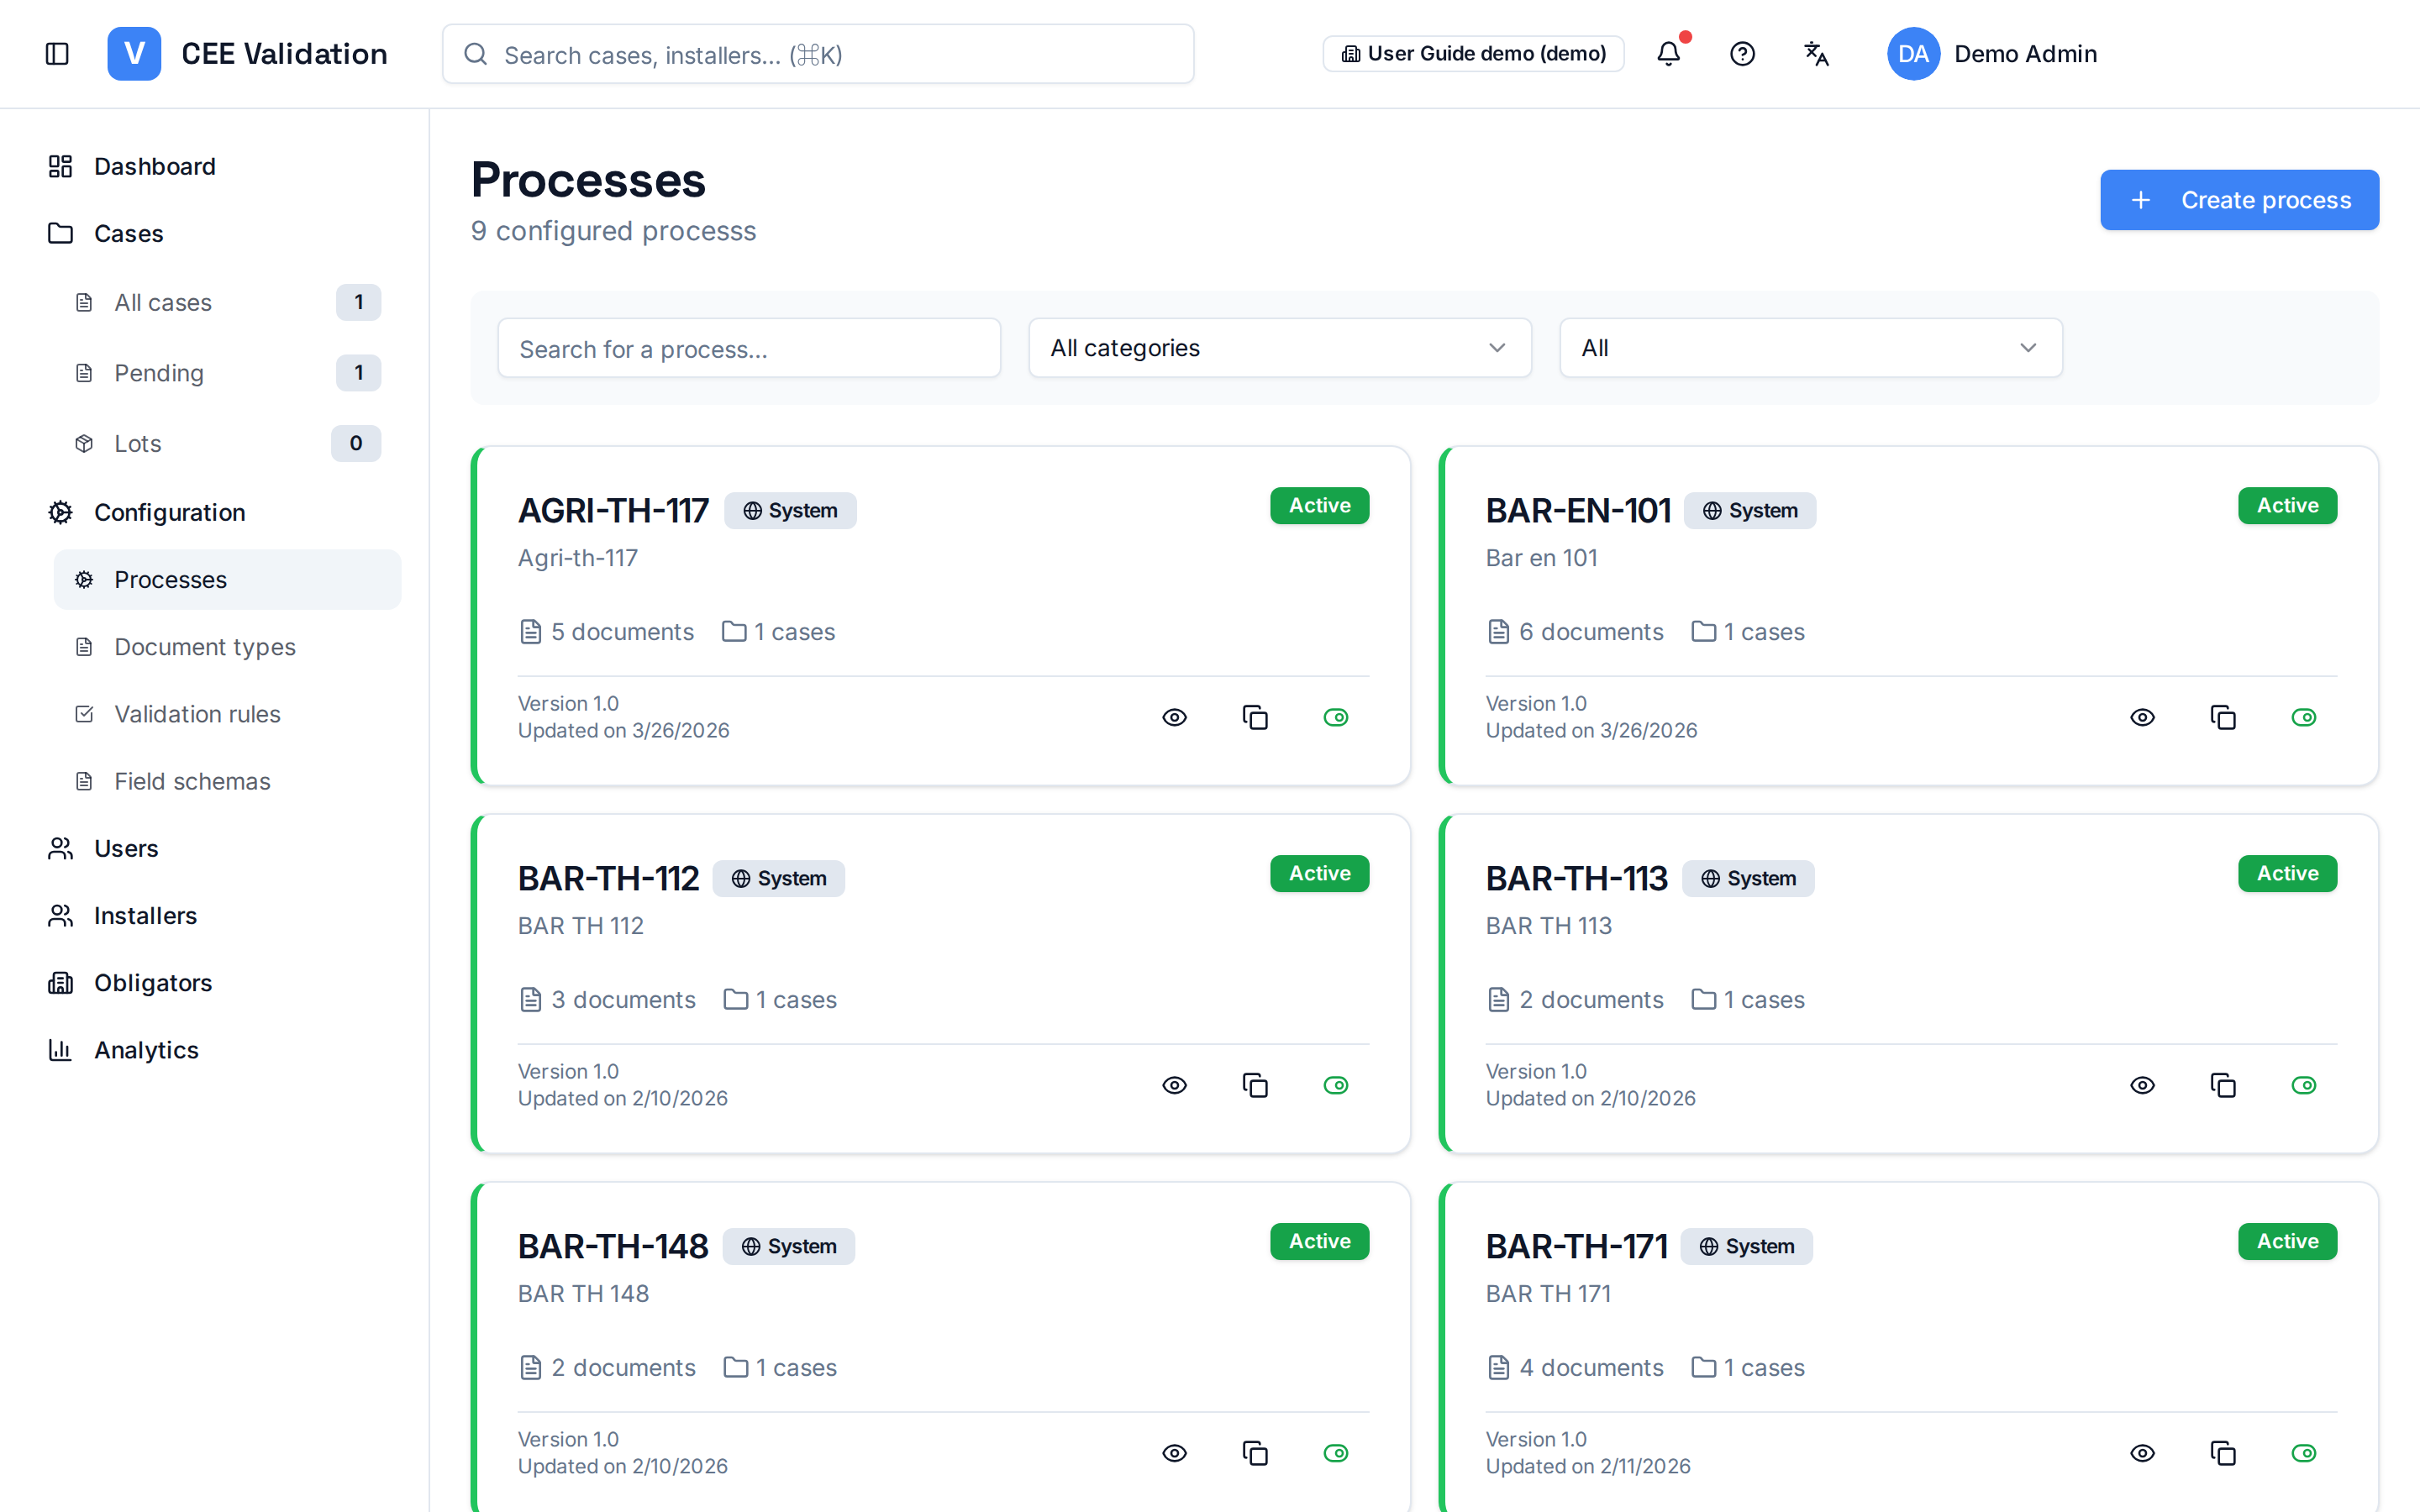
Task: Duplicate the BAR-TH-171 process
Action: coord(2223,1453)
